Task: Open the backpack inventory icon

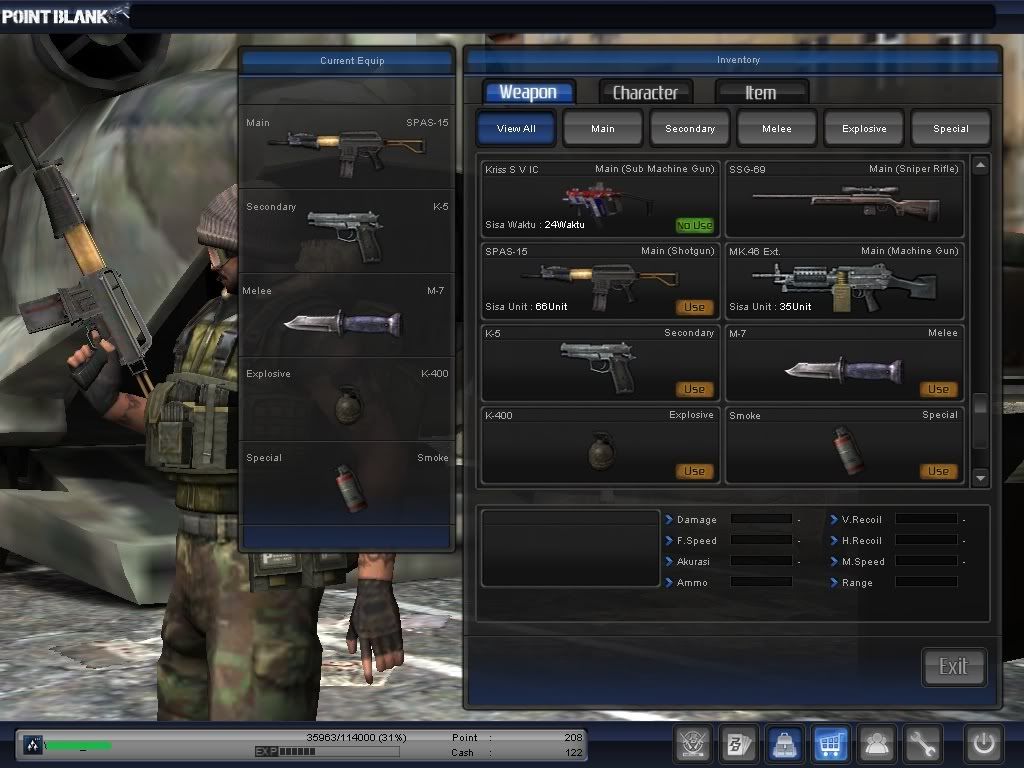Action: tap(784, 744)
